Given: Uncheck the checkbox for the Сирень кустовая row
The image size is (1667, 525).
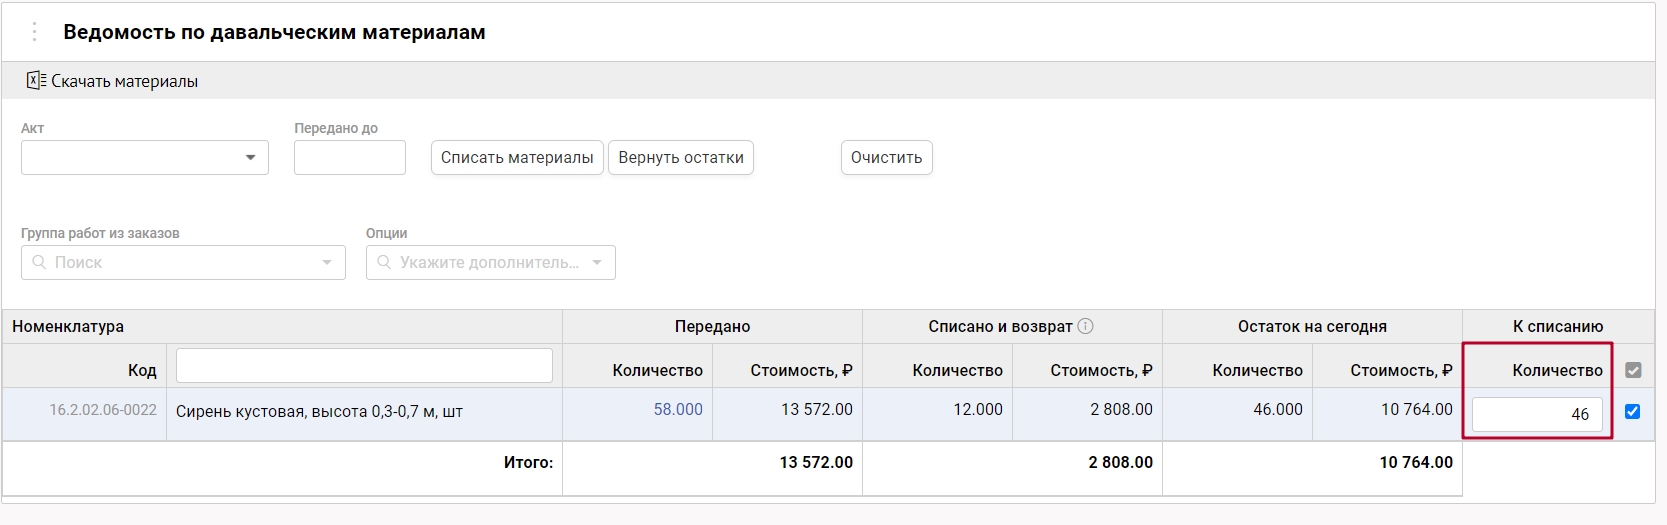Looking at the screenshot, I should [1632, 411].
